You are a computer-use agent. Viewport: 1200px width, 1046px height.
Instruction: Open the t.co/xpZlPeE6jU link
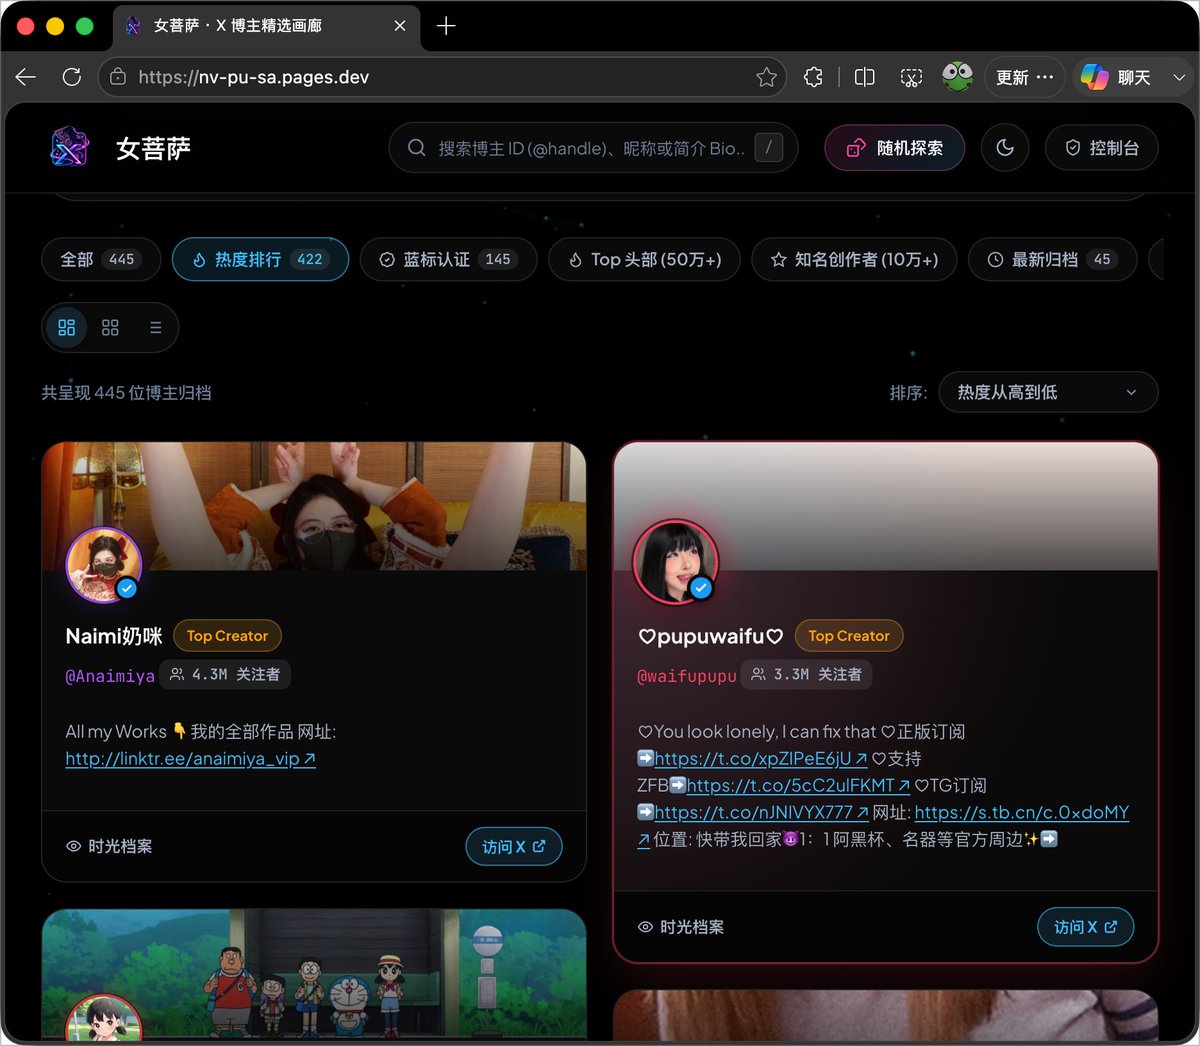(761, 759)
